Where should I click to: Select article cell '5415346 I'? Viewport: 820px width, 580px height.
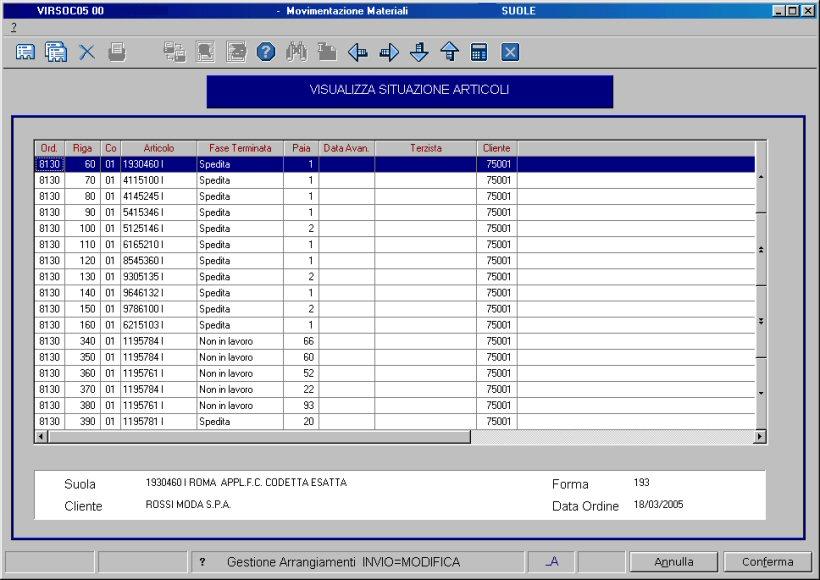click(x=158, y=212)
